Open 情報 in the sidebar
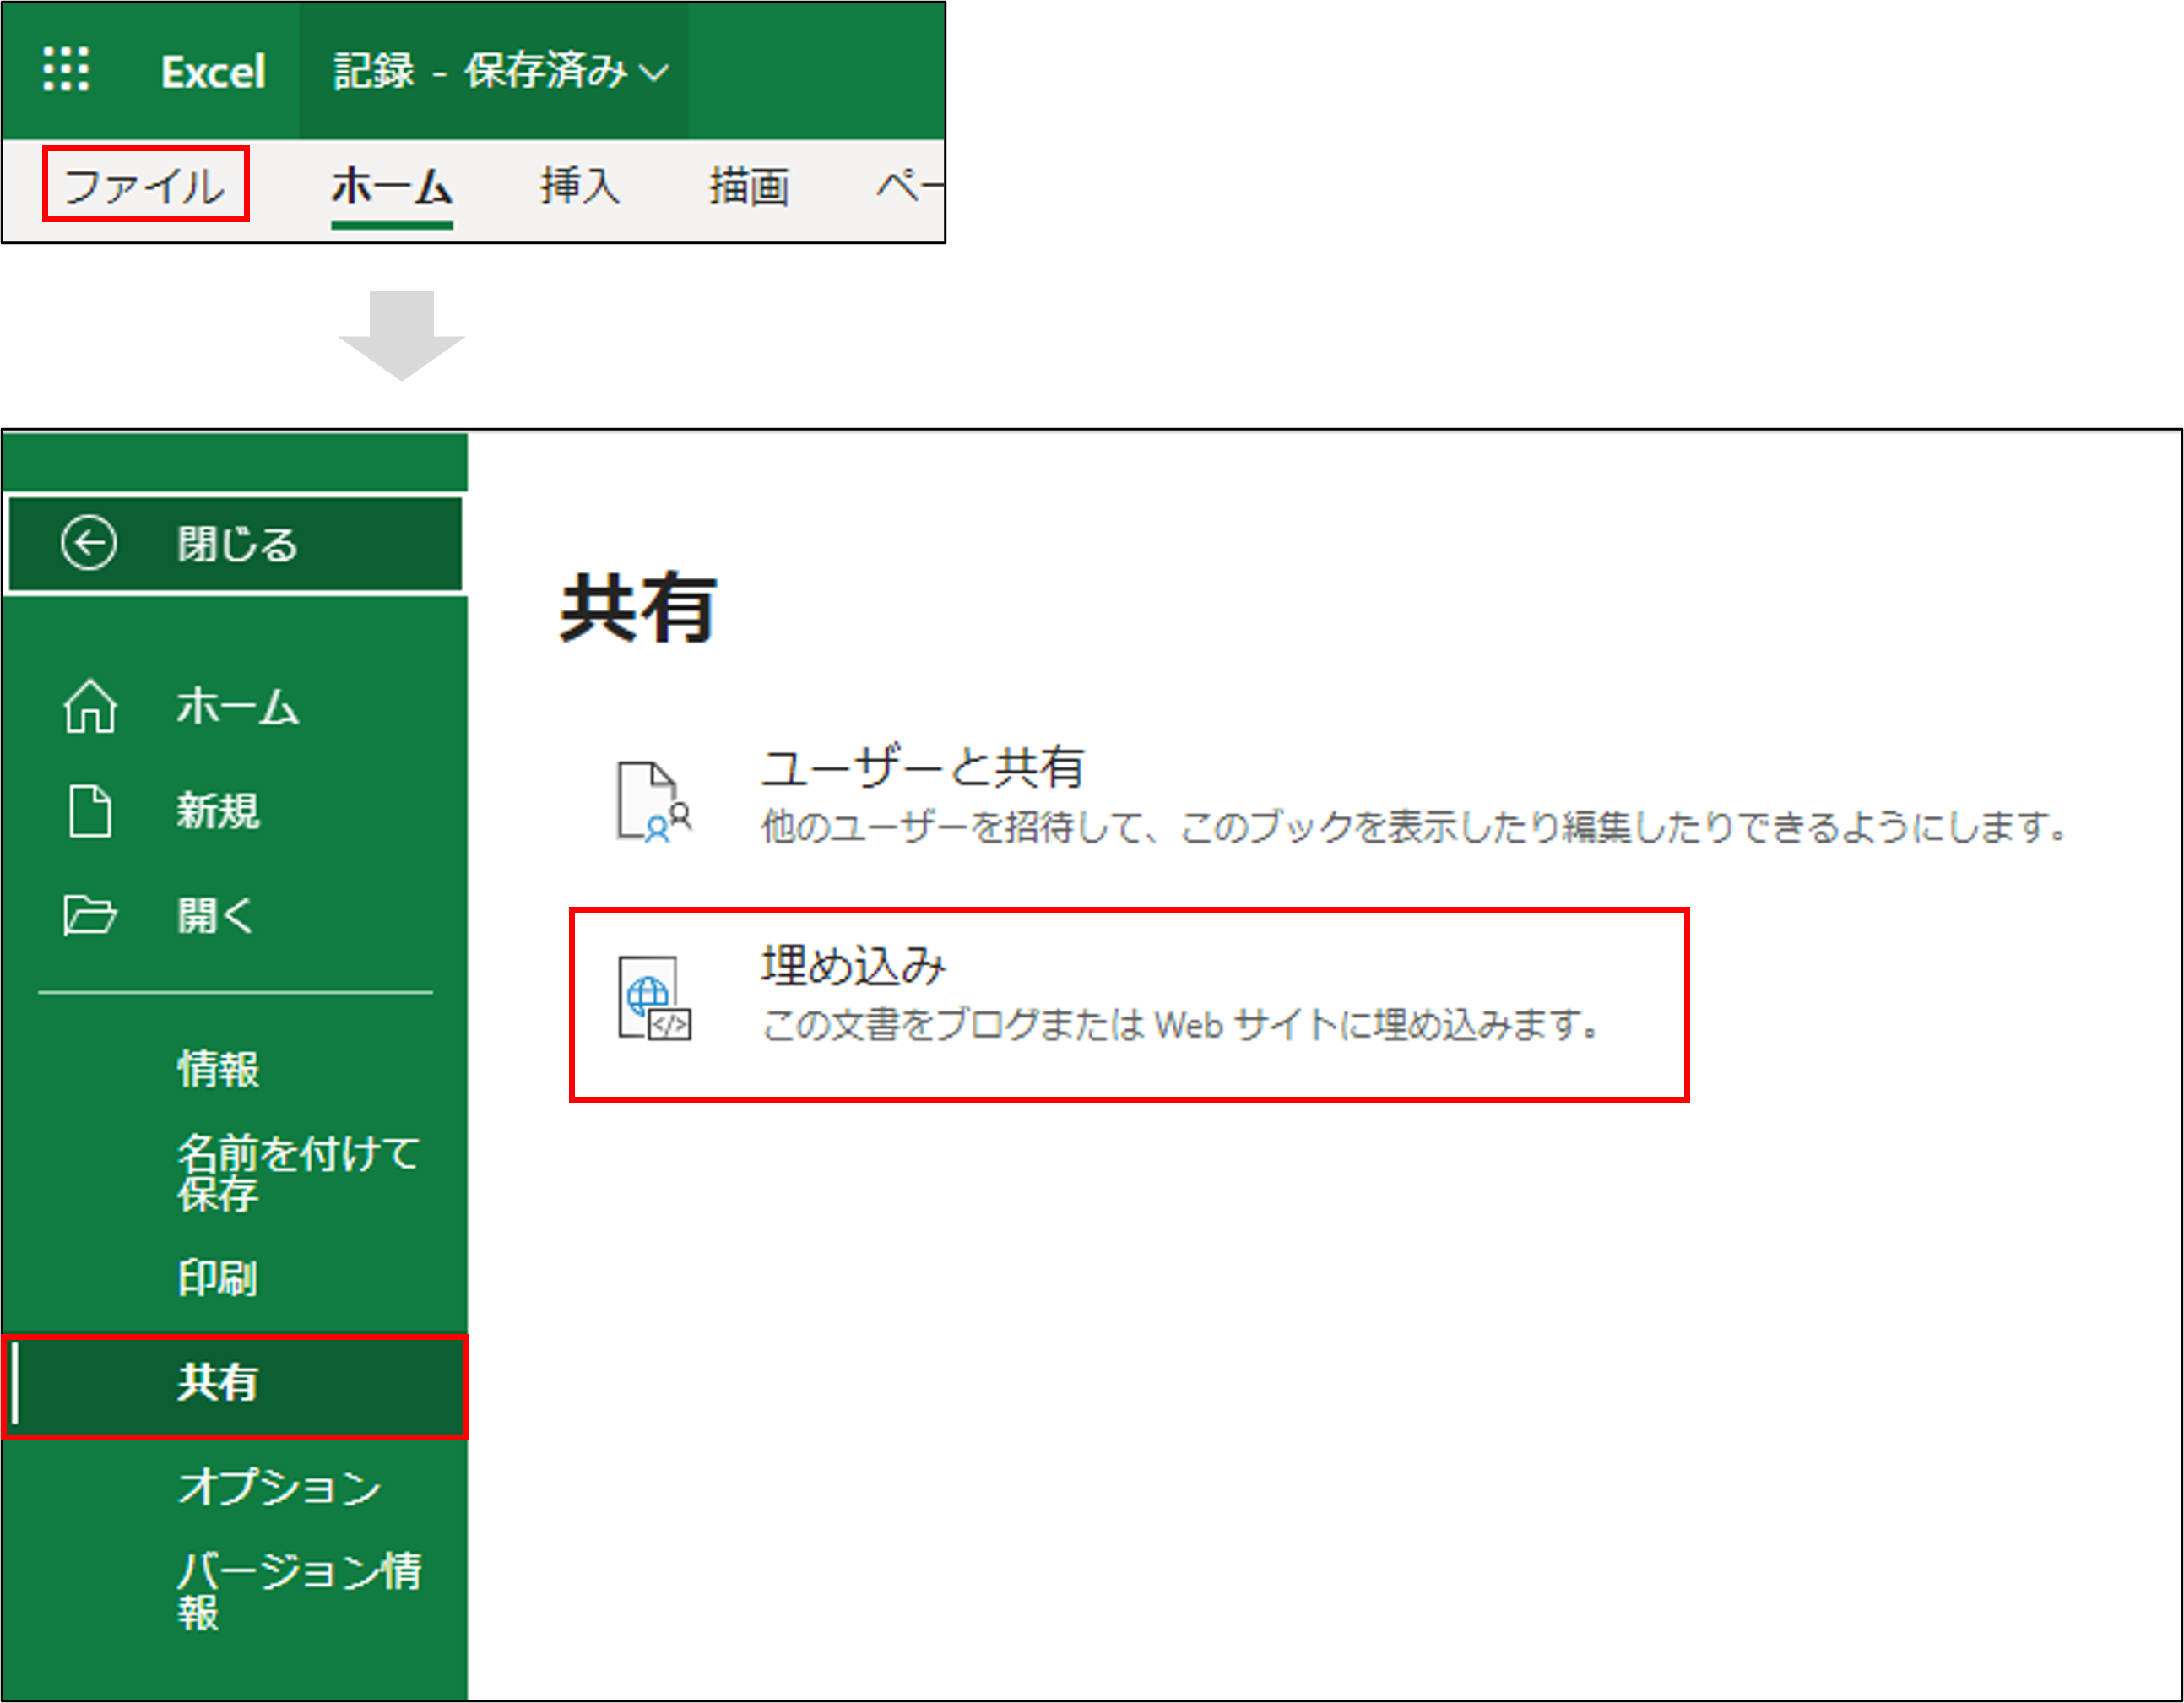 [218, 1068]
